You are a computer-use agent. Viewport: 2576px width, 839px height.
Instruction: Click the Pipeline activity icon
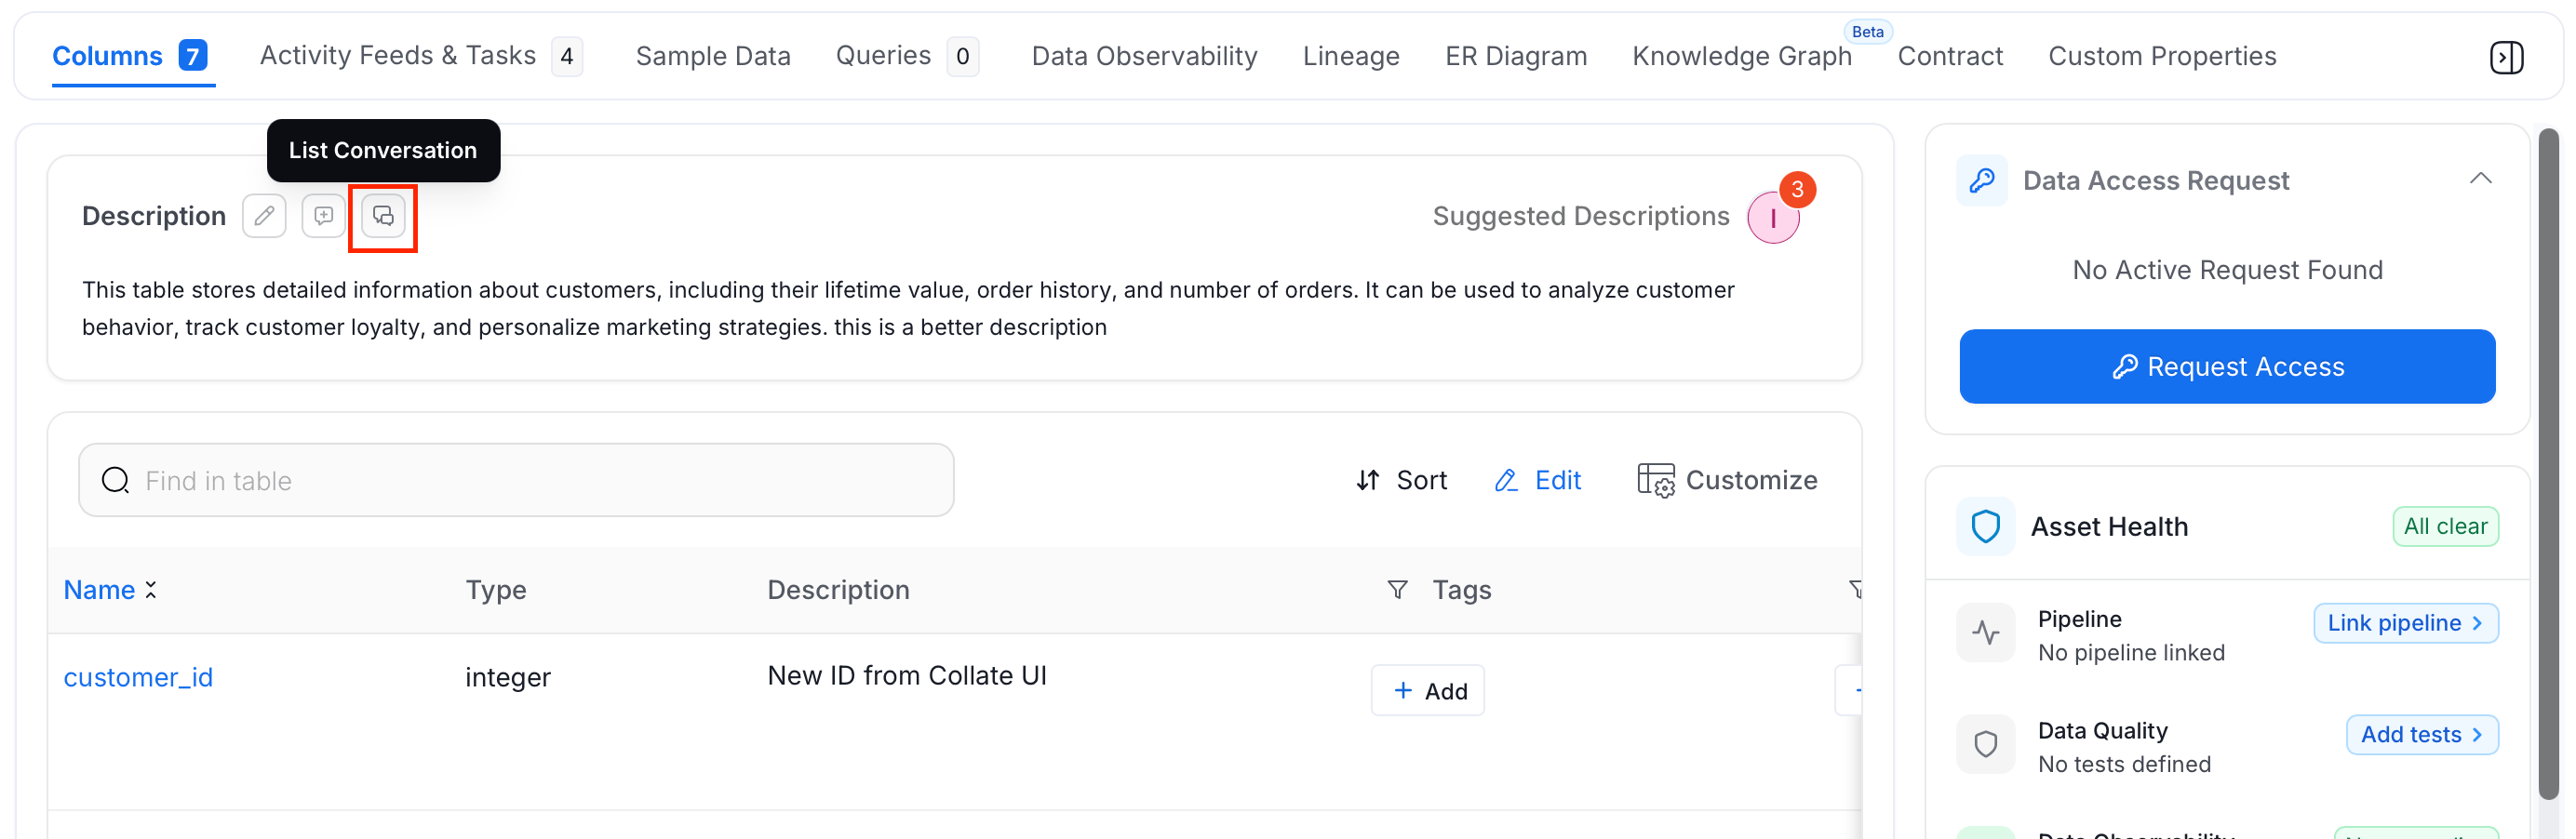coord(1985,633)
